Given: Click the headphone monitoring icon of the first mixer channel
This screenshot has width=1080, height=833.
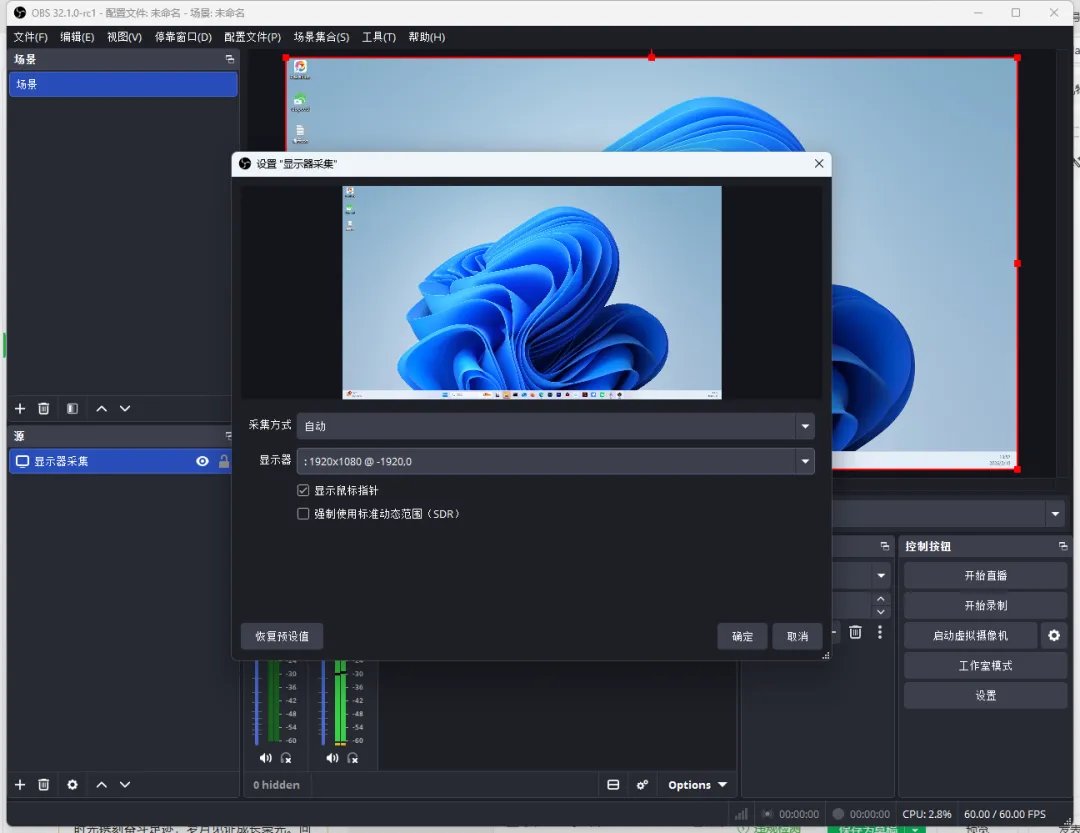Looking at the screenshot, I should 286,758.
